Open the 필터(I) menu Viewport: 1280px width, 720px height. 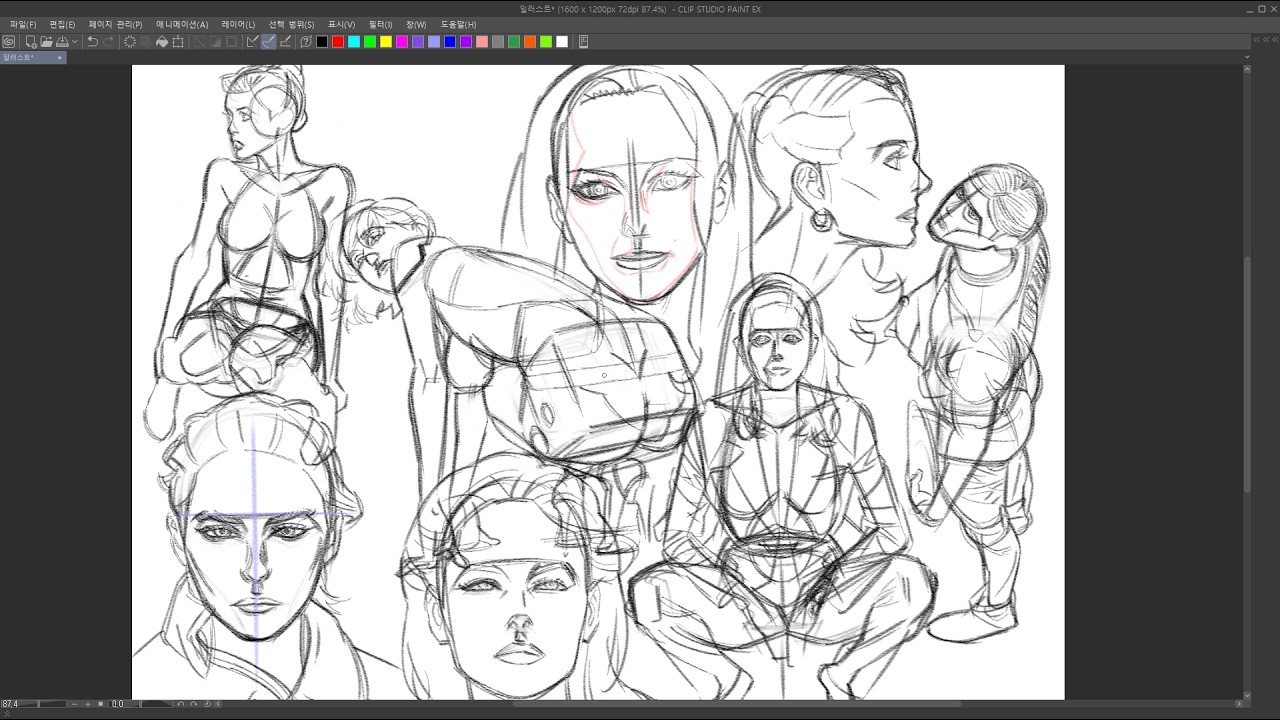coord(381,24)
